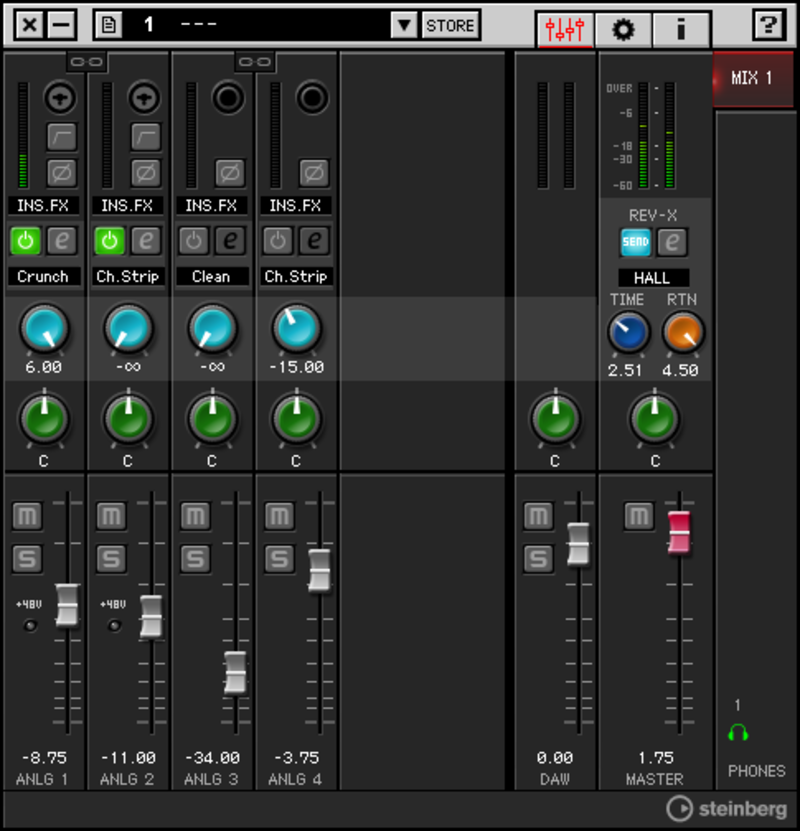Toggle the channel link between ANLG 3 and 4
The image size is (800, 831).
[x=255, y=62]
